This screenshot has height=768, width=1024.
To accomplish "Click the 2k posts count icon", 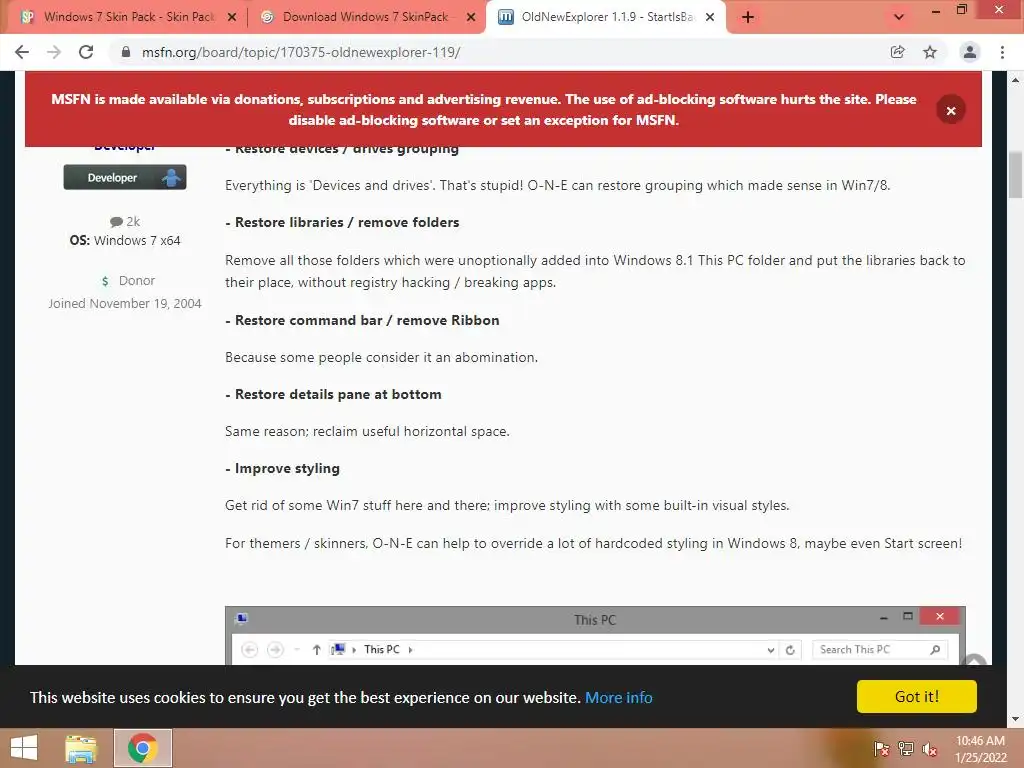I will coord(116,222).
